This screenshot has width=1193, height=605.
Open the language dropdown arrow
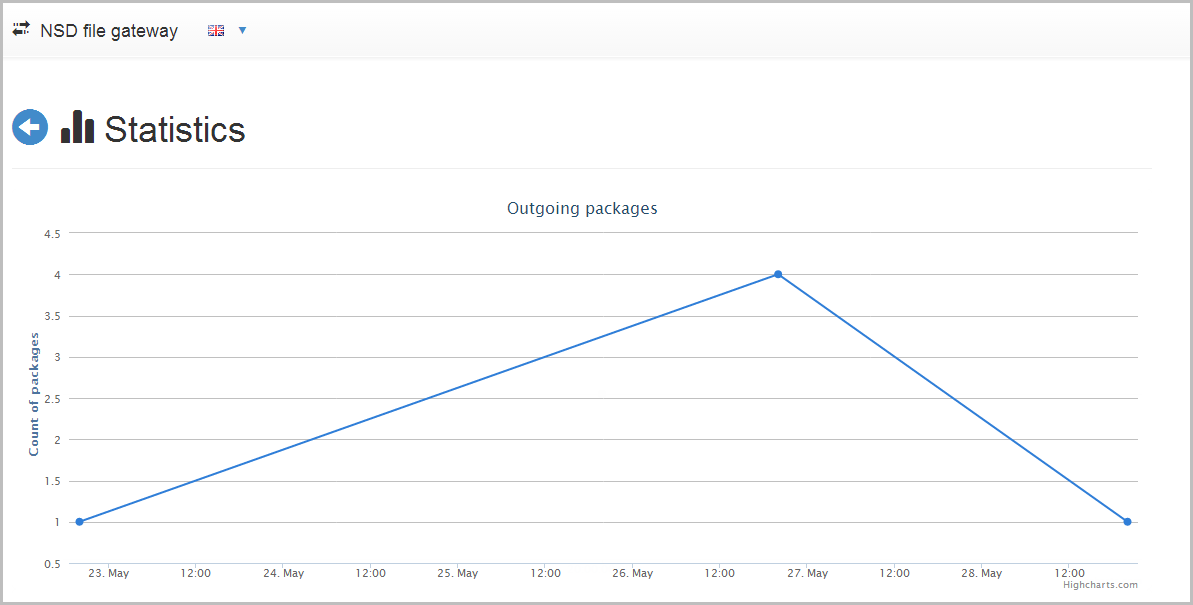(x=243, y=30)
